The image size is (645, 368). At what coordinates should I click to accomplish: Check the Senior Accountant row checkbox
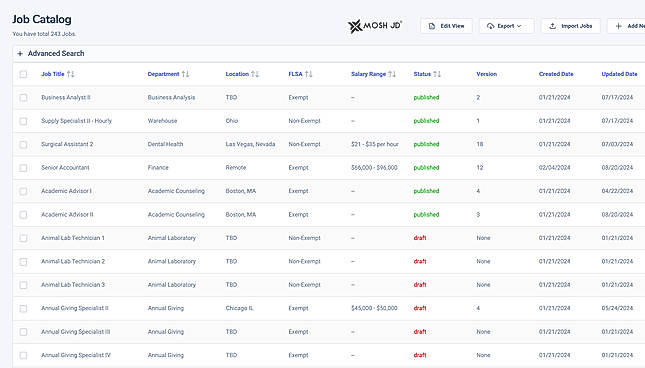[23, 168]
